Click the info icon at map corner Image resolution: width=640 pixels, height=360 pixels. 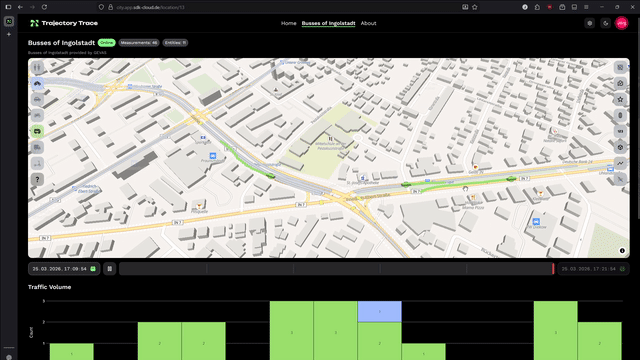click(622, 251)
